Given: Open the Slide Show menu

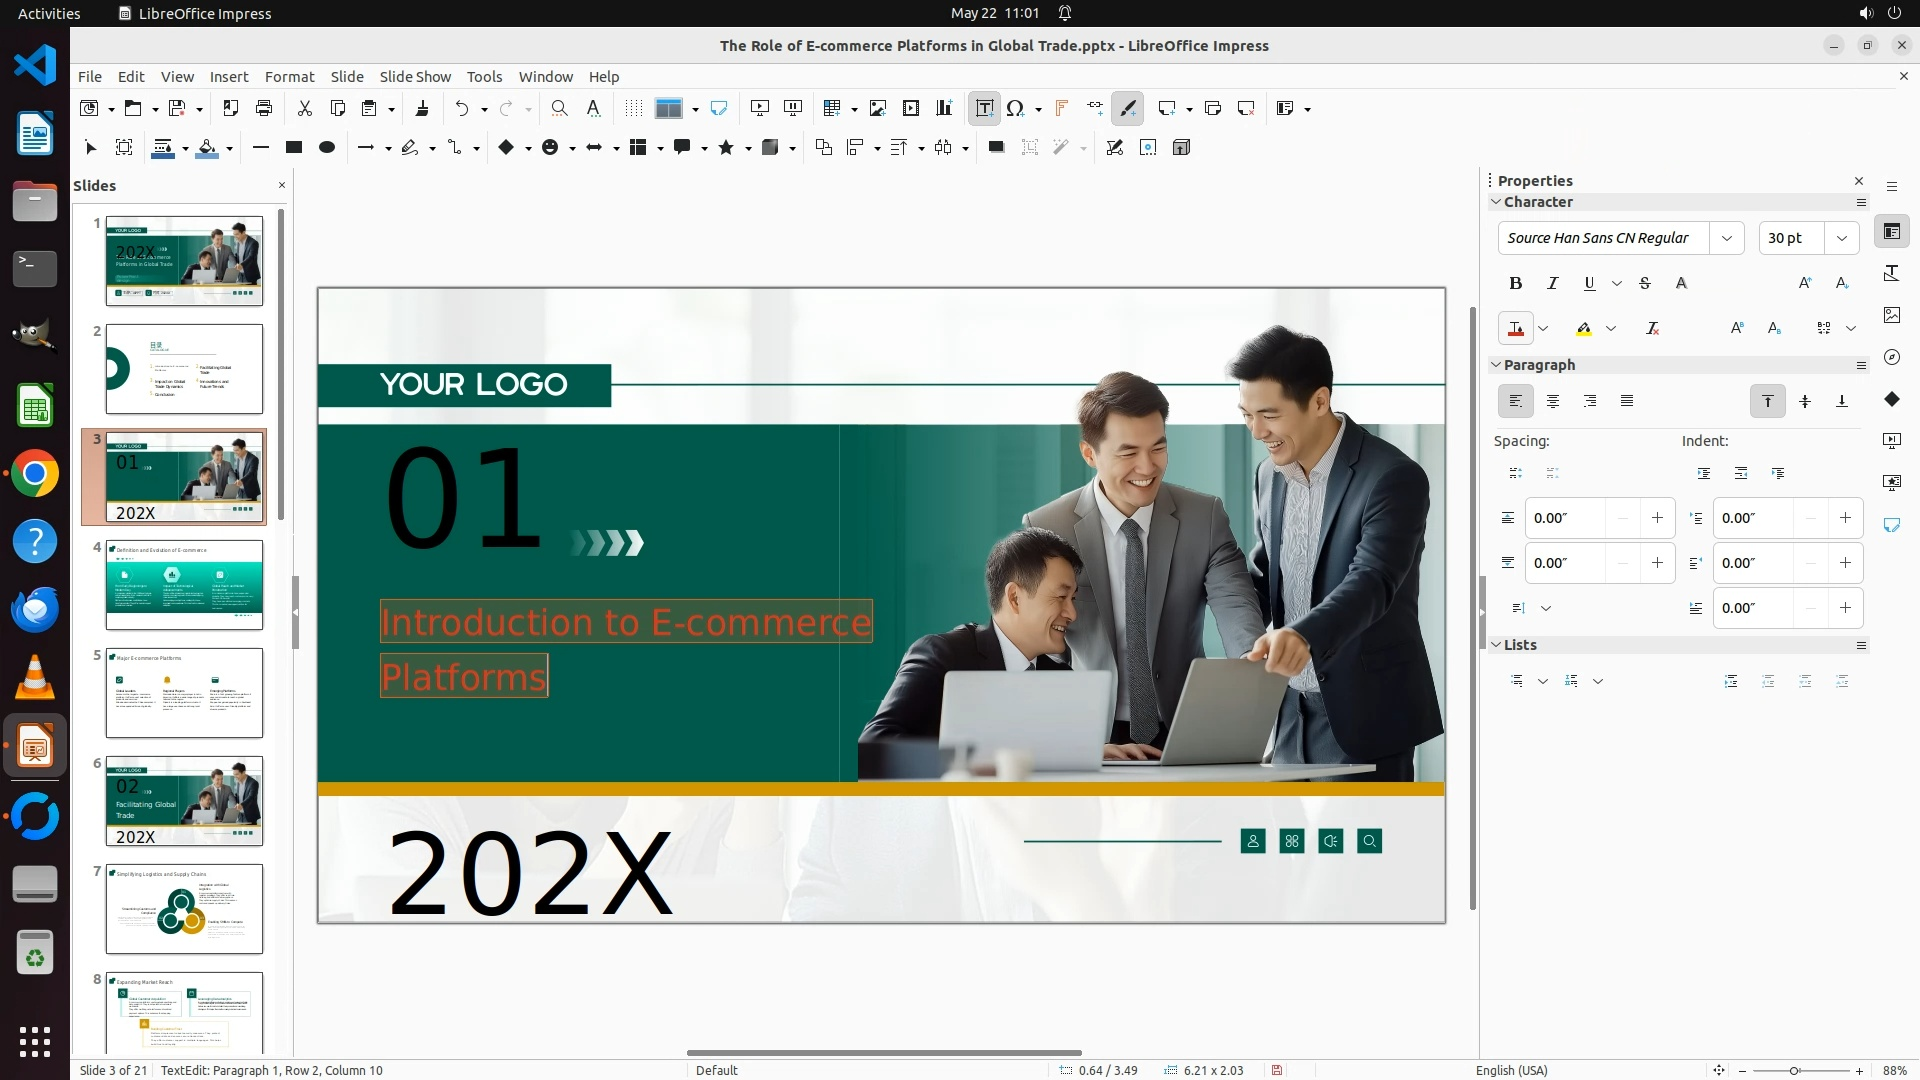Looking at the screenshot, I should 415,76.
